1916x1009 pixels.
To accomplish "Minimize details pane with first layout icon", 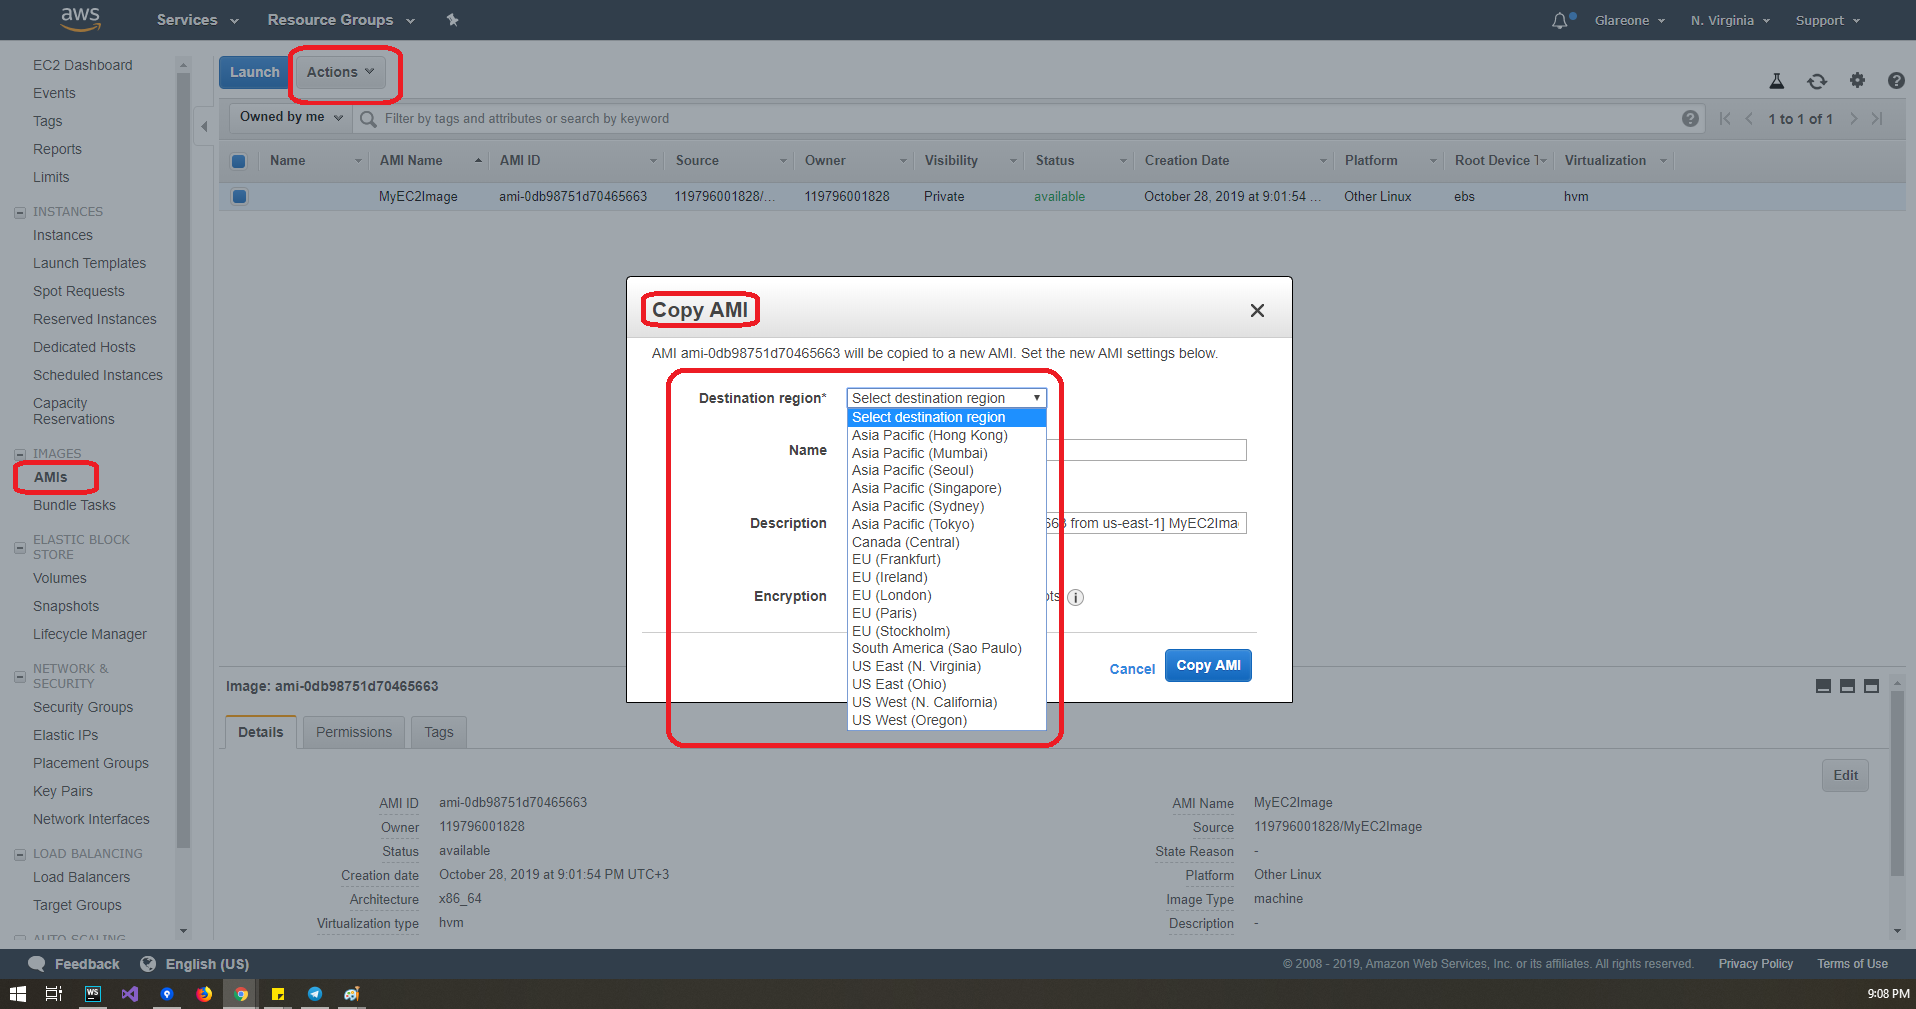I will coord(1823,686).
